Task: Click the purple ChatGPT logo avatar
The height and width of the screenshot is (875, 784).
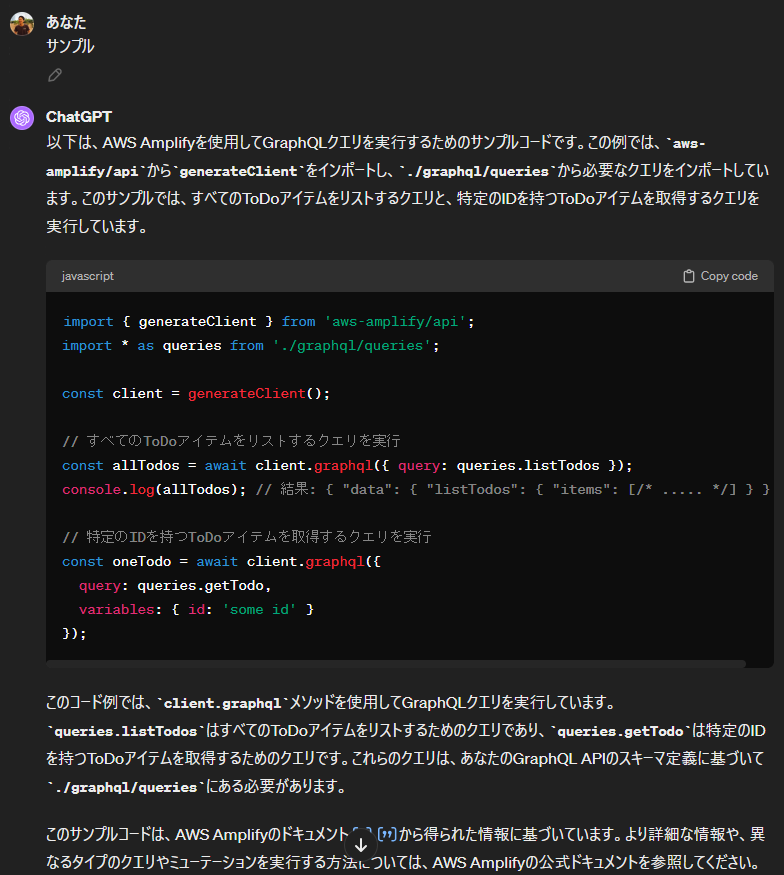Action: [x=22, y=118]
